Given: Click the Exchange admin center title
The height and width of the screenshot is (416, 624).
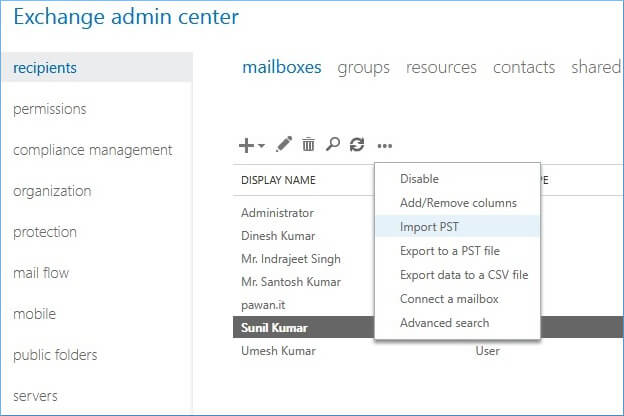Looking at the screenshot, I should pyautogui.click(x=126, y=17).
